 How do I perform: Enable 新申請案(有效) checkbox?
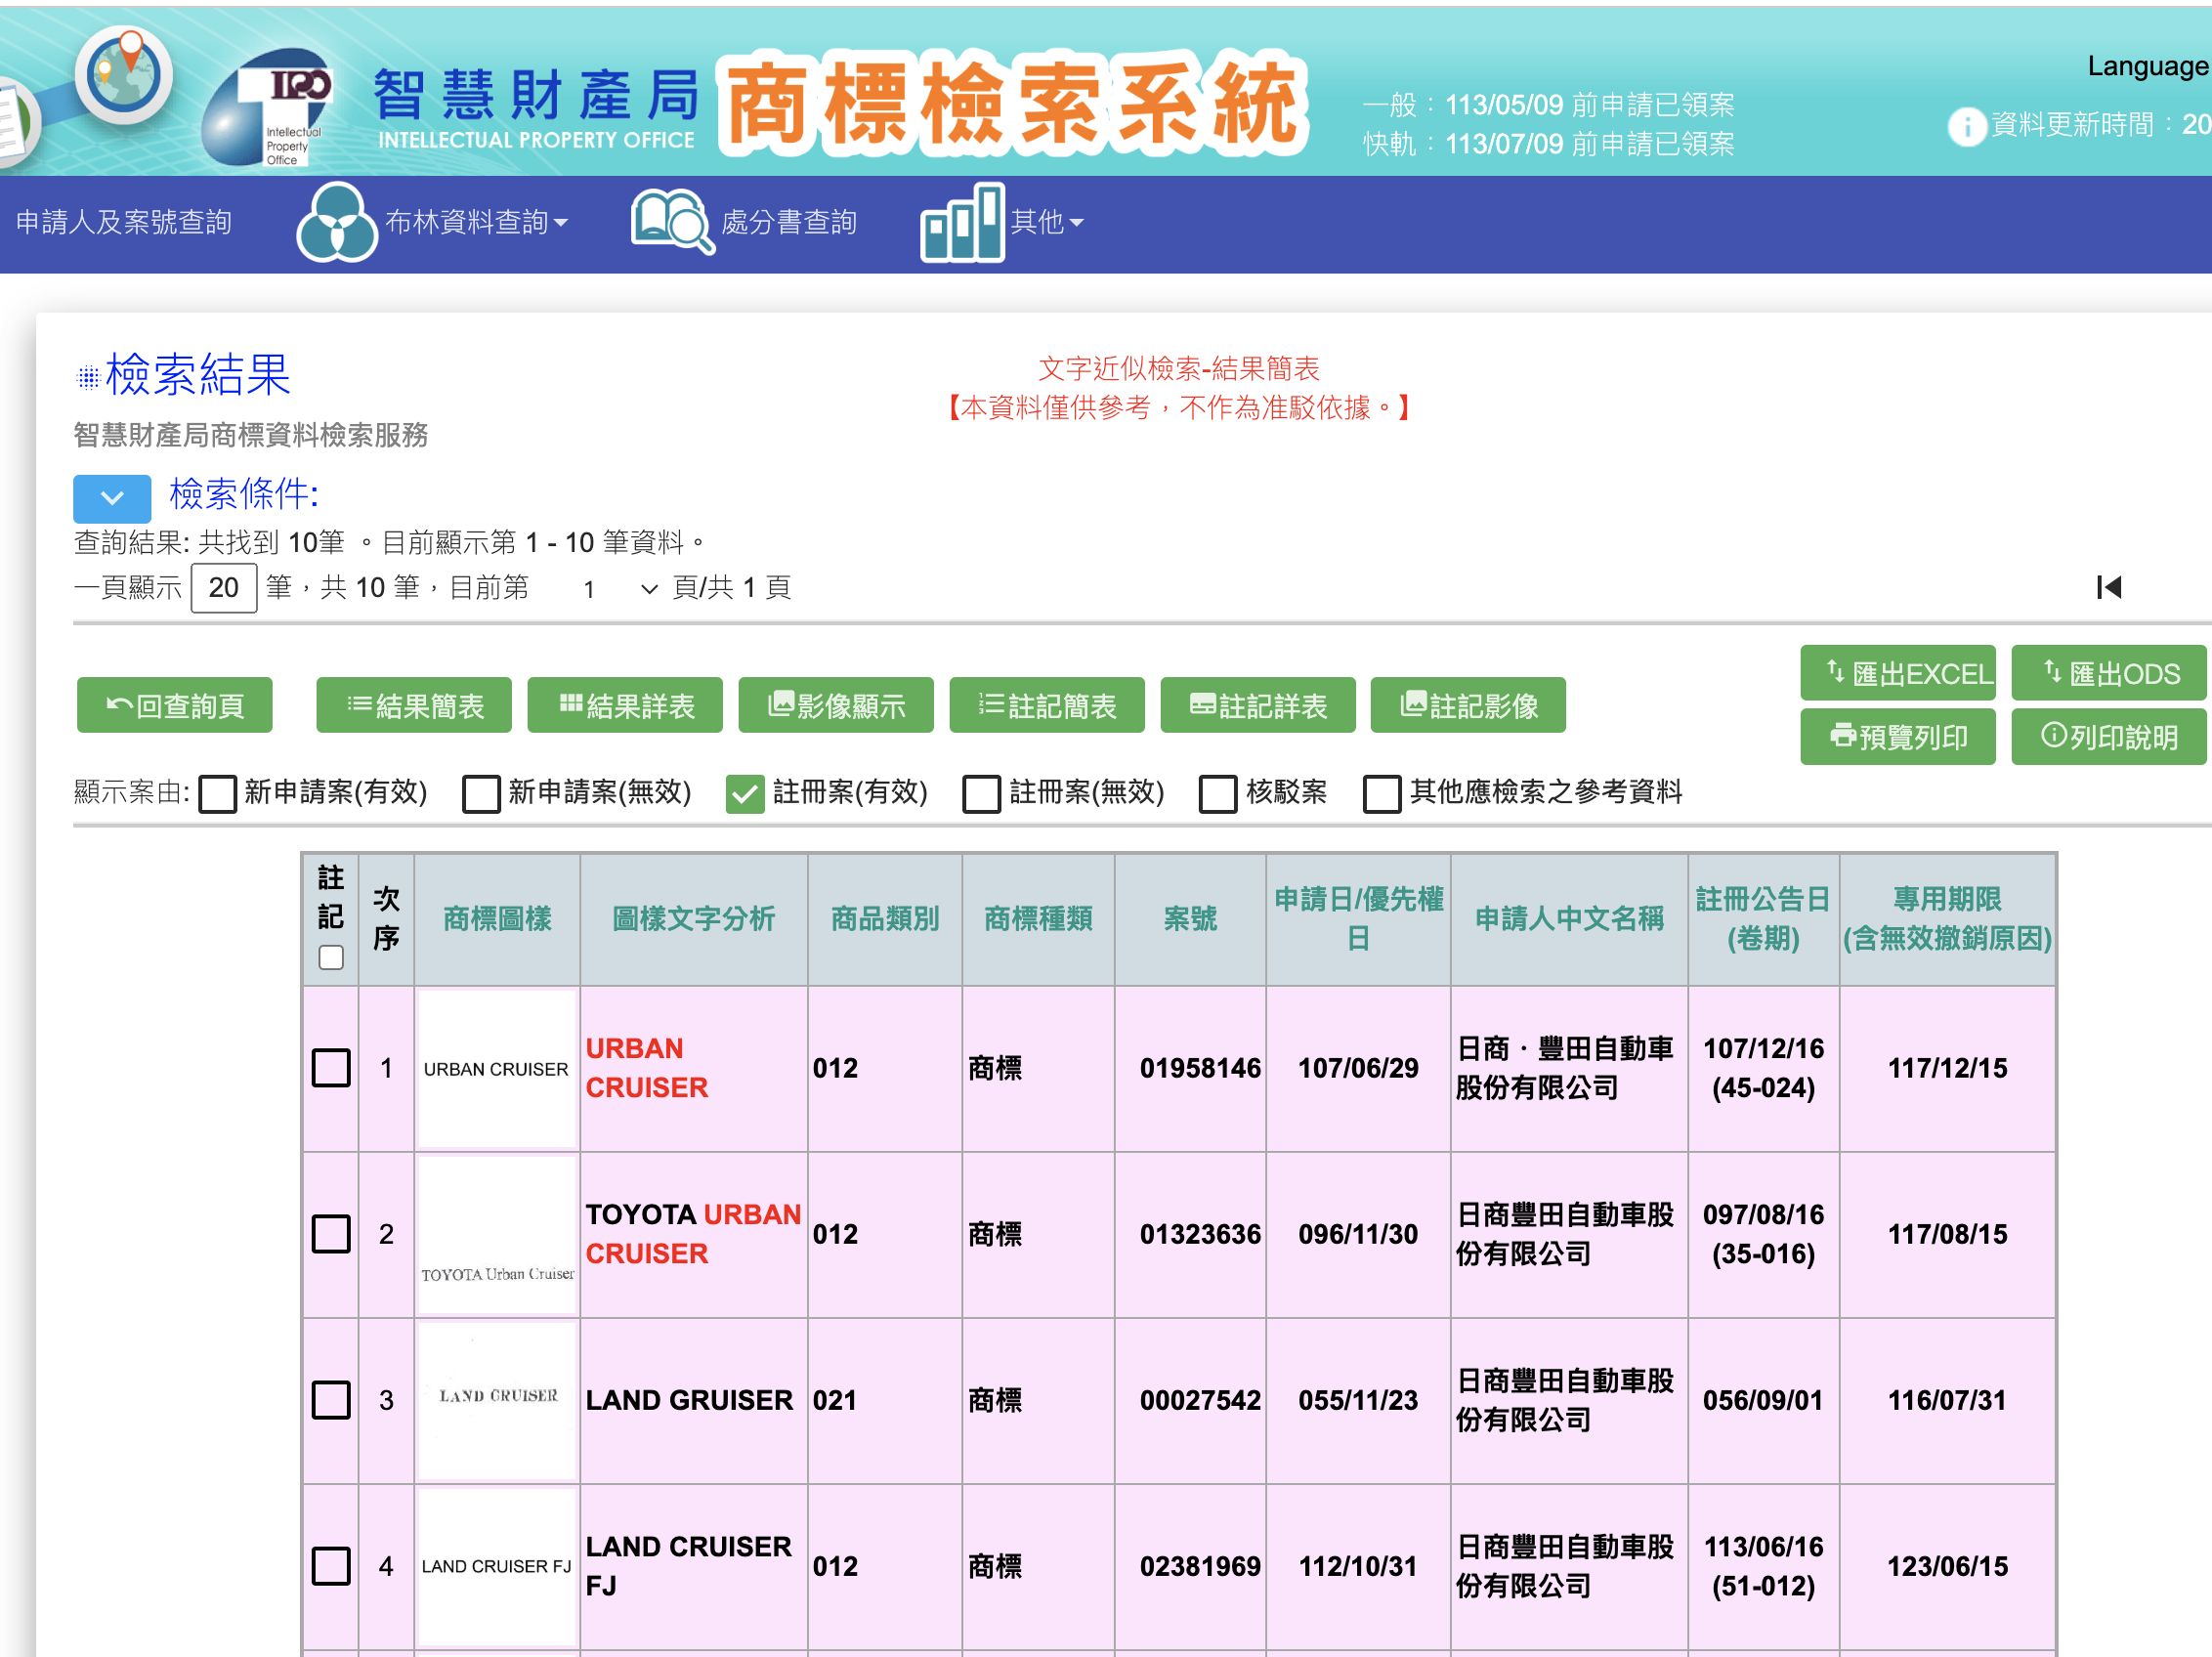(x=217, y=794)
